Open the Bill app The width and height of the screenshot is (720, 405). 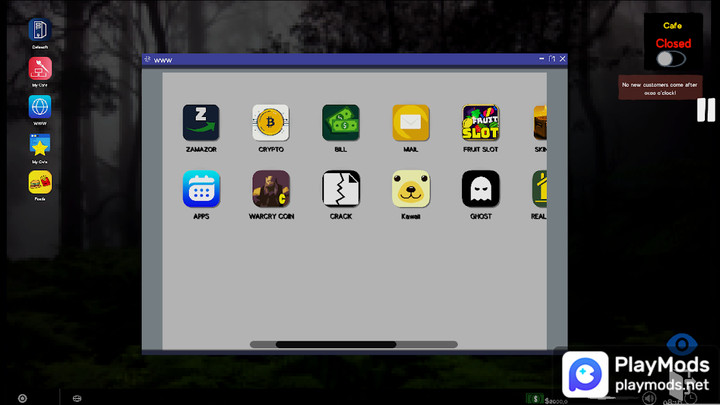pyautogui.click(x=341, y=123)
